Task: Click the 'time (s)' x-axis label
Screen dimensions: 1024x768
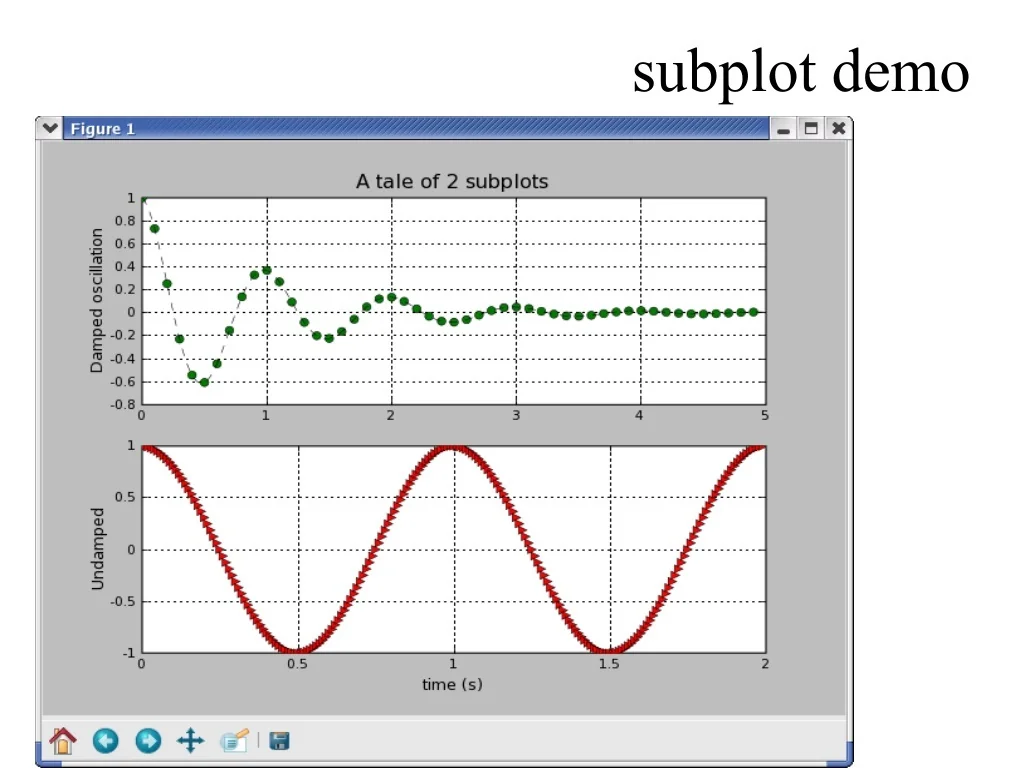Action: 452,684
